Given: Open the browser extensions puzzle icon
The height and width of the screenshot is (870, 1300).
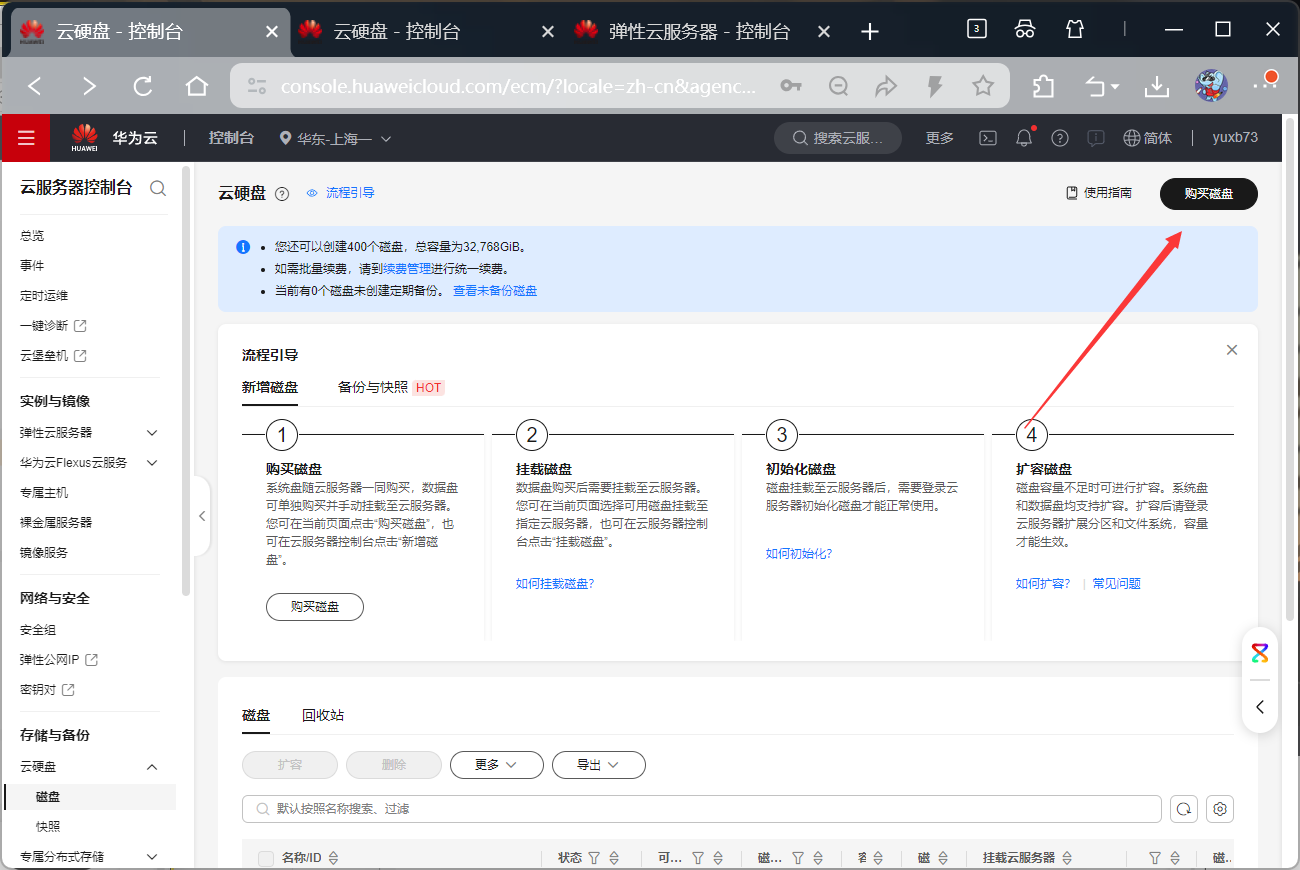Looking at the screenshot, I should 1043,87.
